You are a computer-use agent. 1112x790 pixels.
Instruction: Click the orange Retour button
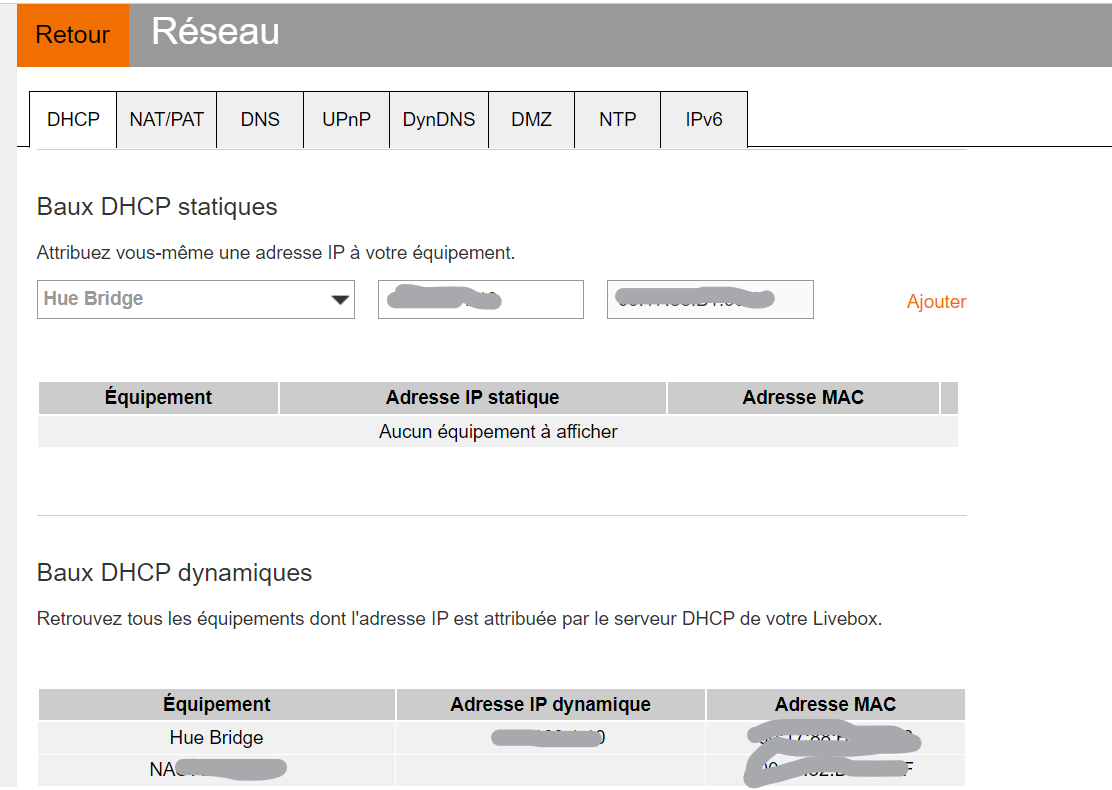(73, 35)
